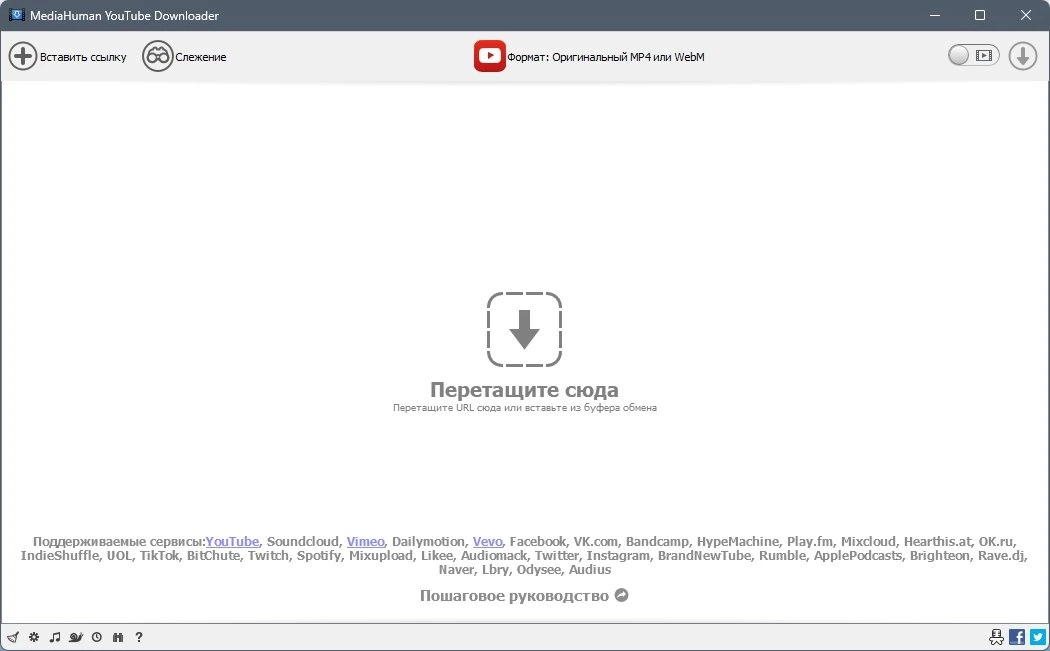
Task: Open the YouTube supported service link
Action: [232, 541]
